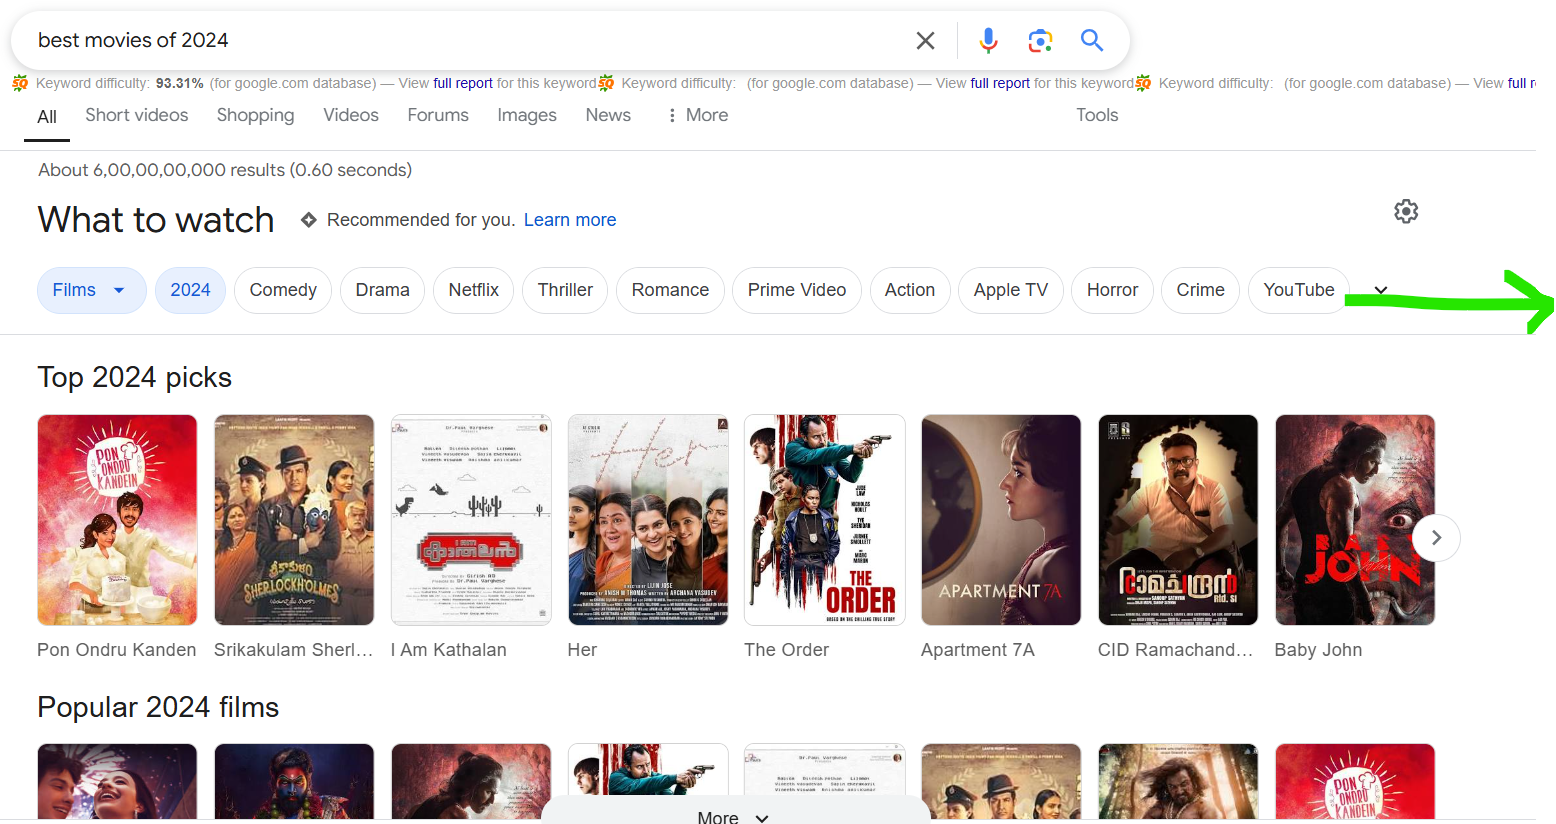1556x824 pixels.
Task: Switch to the All results tab
Action: pyautogui.click(x=47, y=117)
